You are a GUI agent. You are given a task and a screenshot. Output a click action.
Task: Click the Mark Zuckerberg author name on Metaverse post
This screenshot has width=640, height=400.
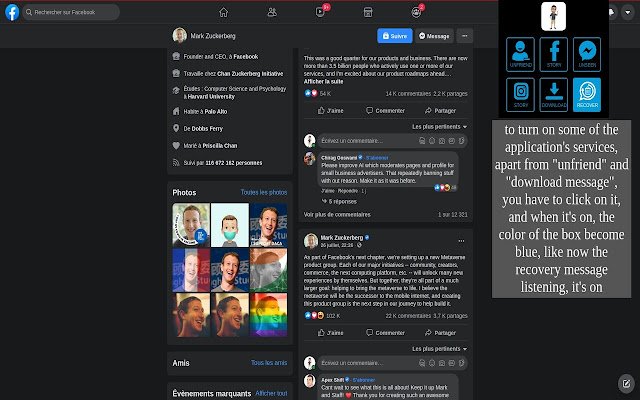(x=342, y=238)
